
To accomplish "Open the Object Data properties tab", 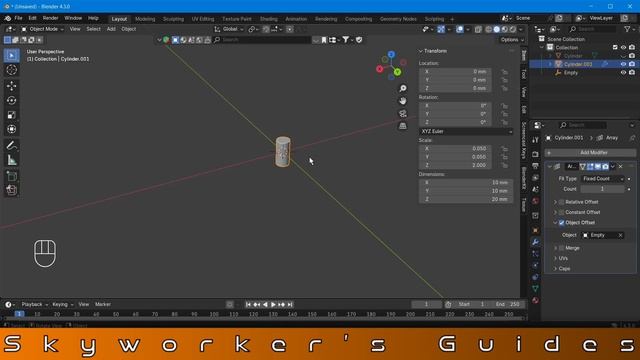I will [535, 289].
